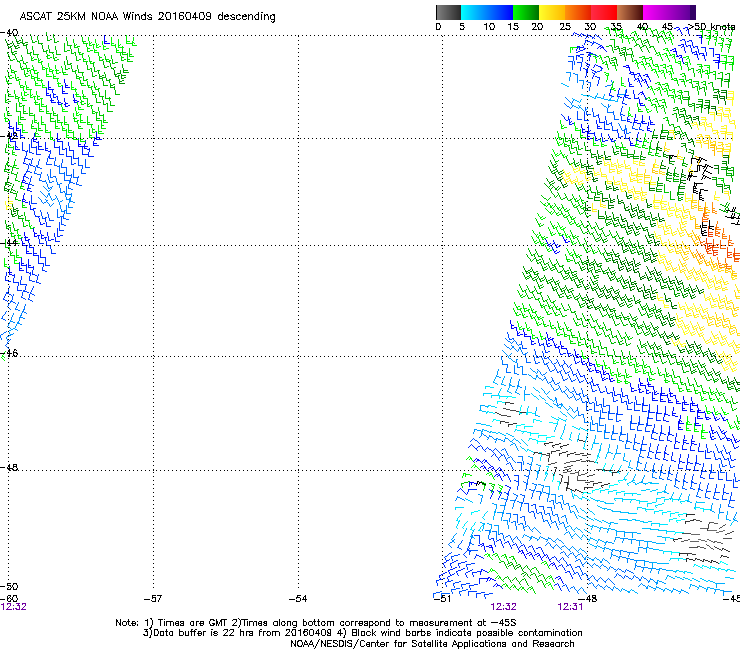
Task: Click the -50 latitude axis label
Action: pyautogui.click(x=9, y=586)
